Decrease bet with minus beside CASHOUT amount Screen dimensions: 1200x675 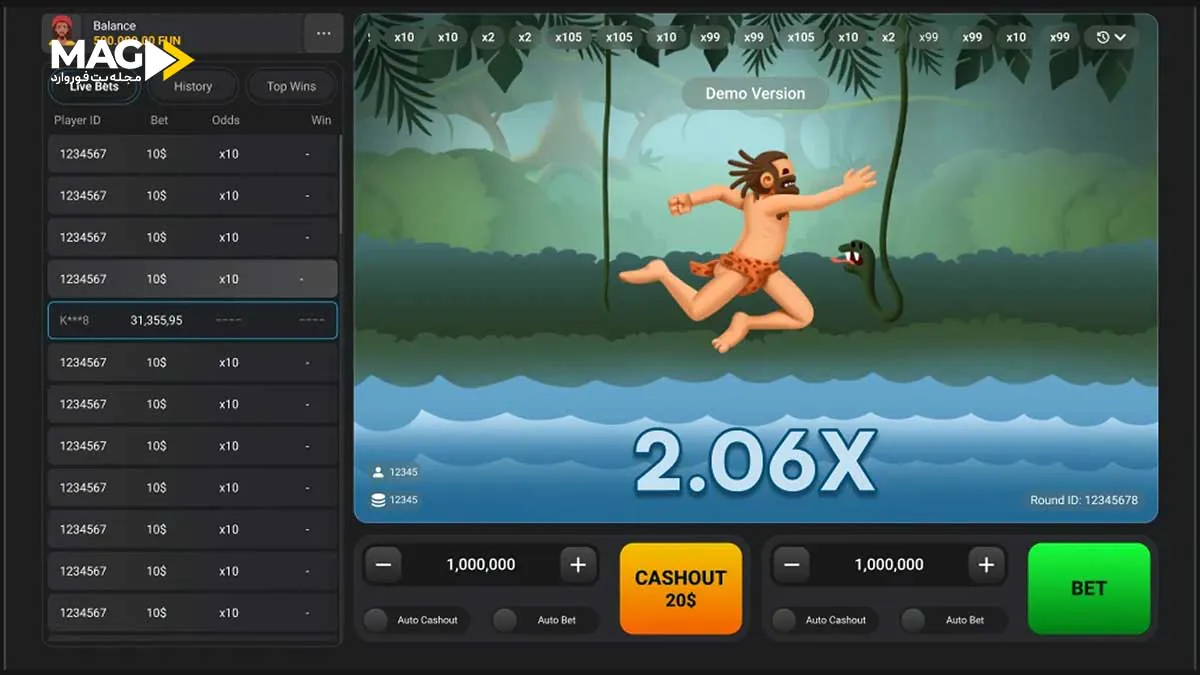pyautogui.click(x=383, y=565)
